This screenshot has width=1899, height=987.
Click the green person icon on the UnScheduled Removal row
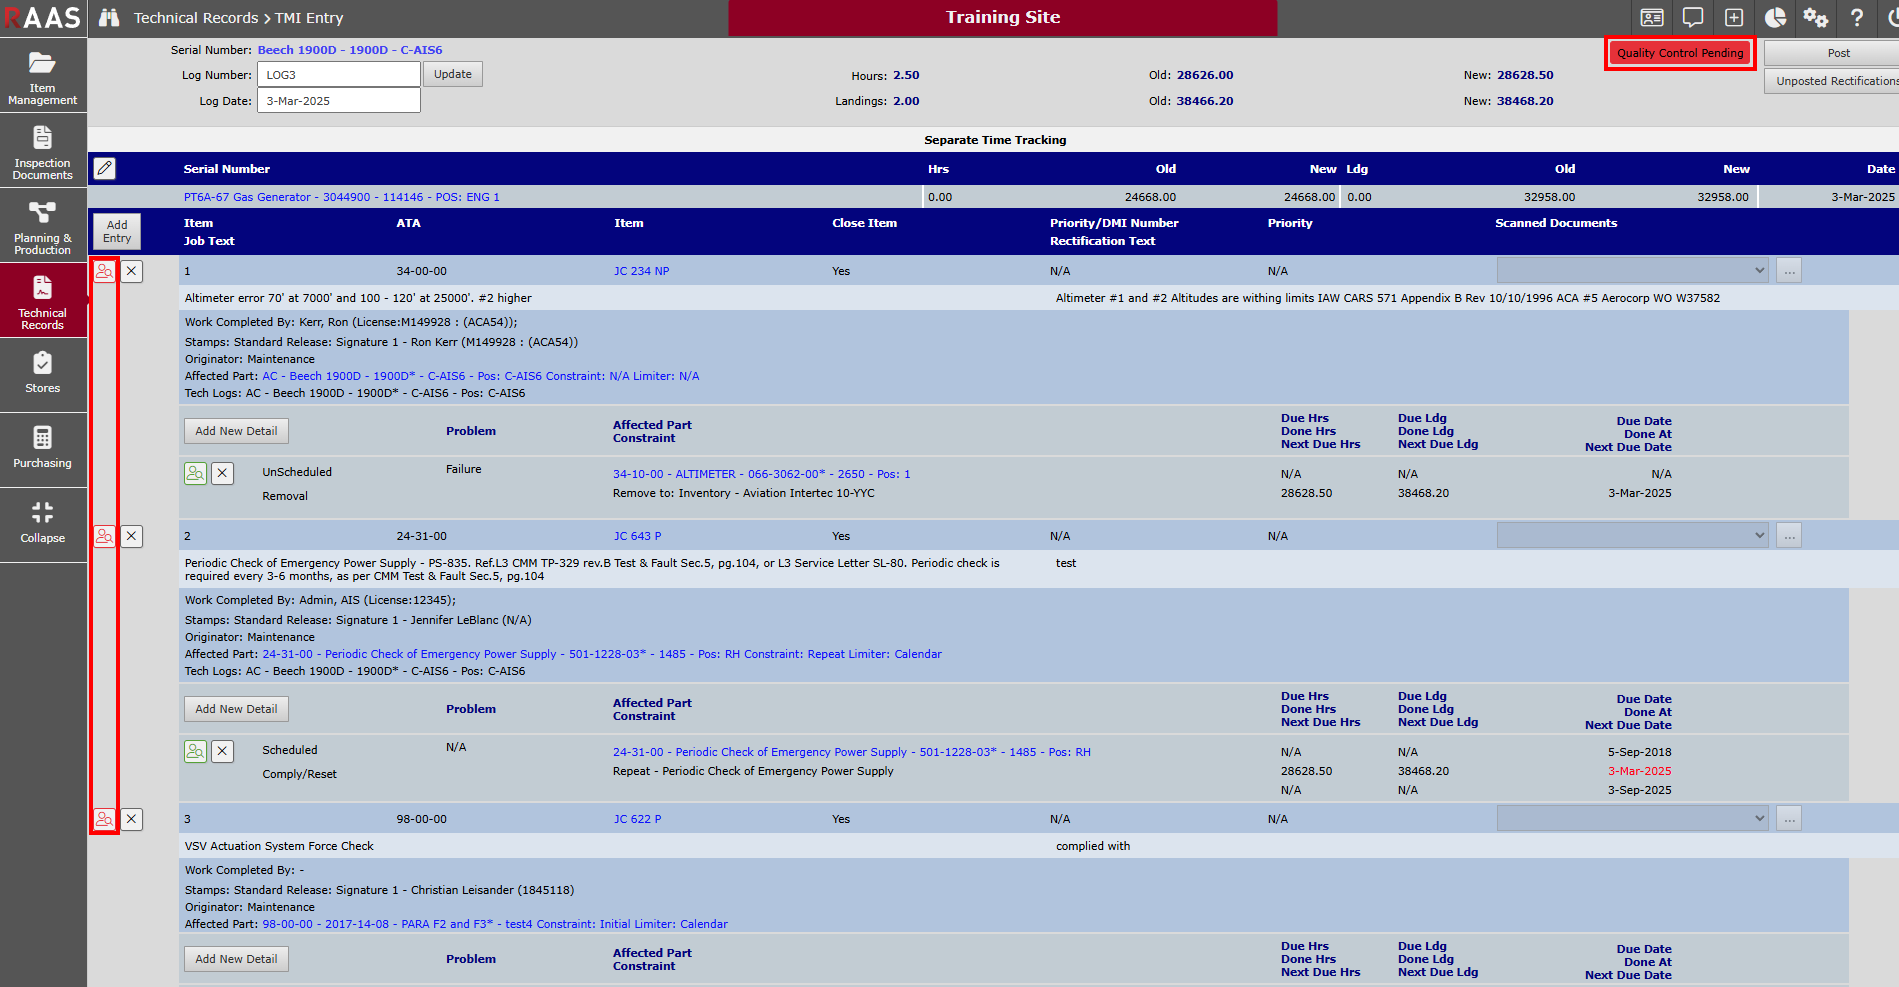pyautogui.click(x=195, y=472)
